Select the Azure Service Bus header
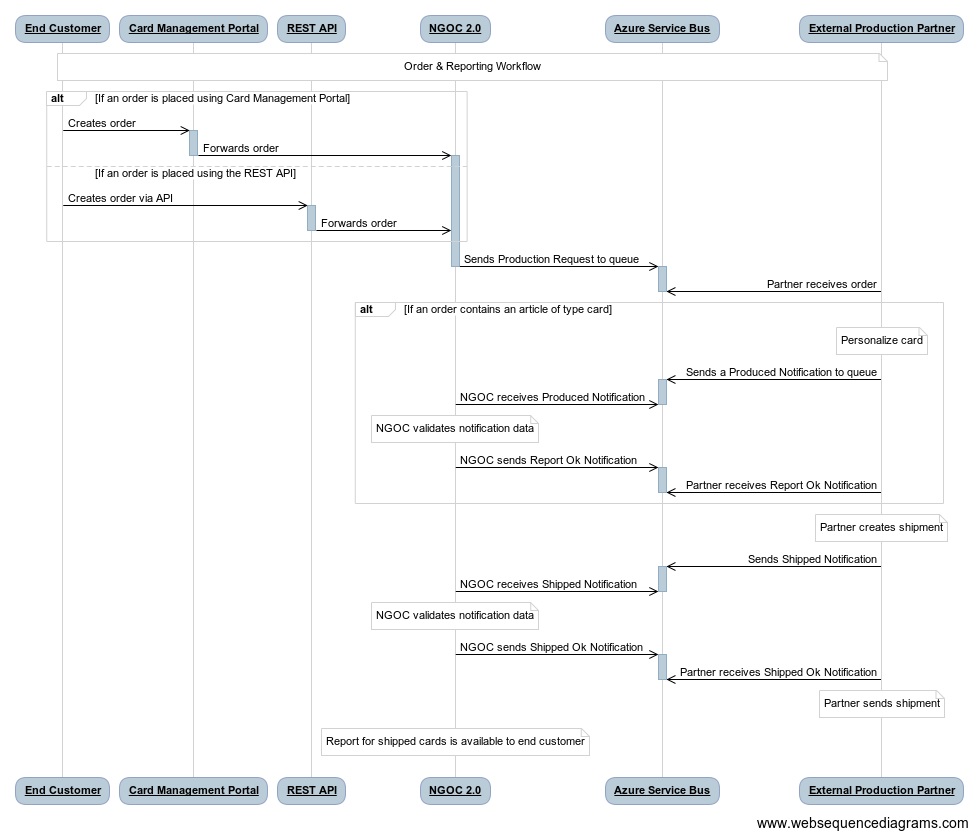 [x=662, y=28]
